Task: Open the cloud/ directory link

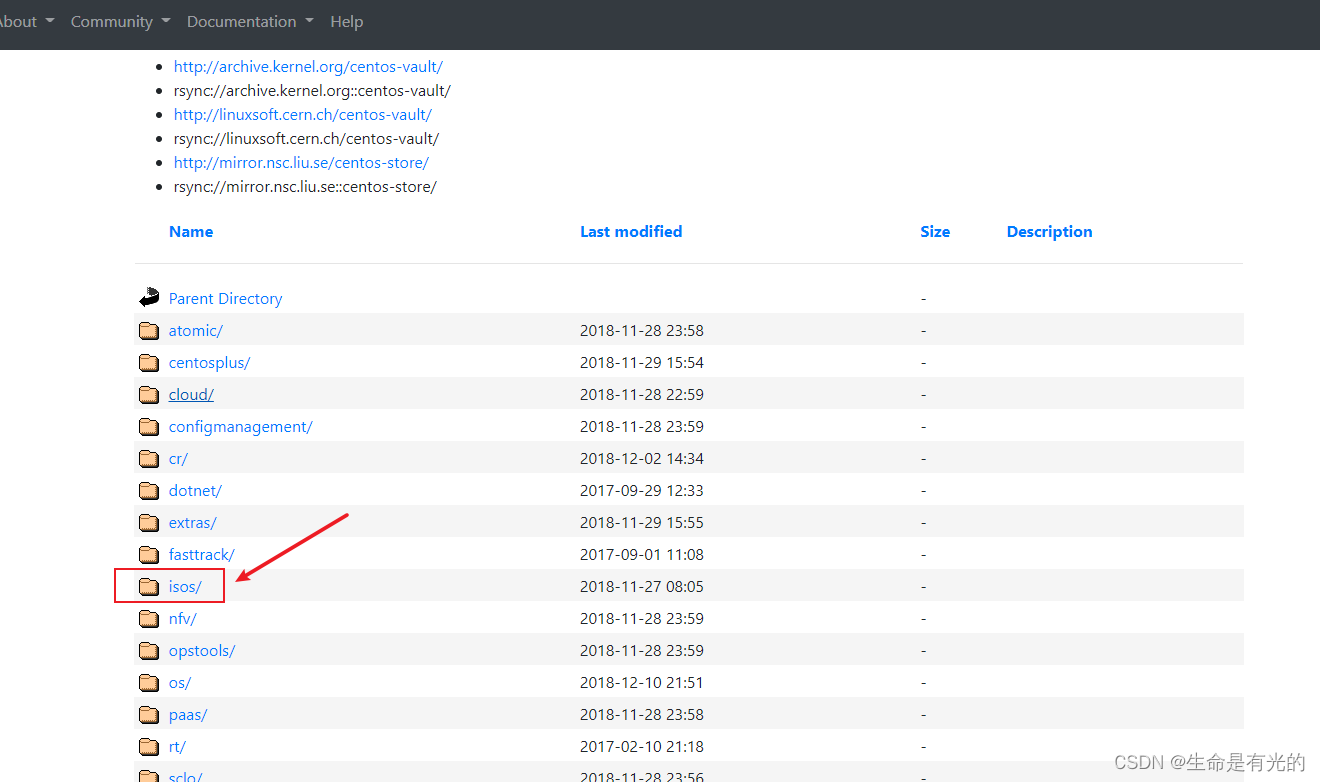Action: [x=191, y=394]
